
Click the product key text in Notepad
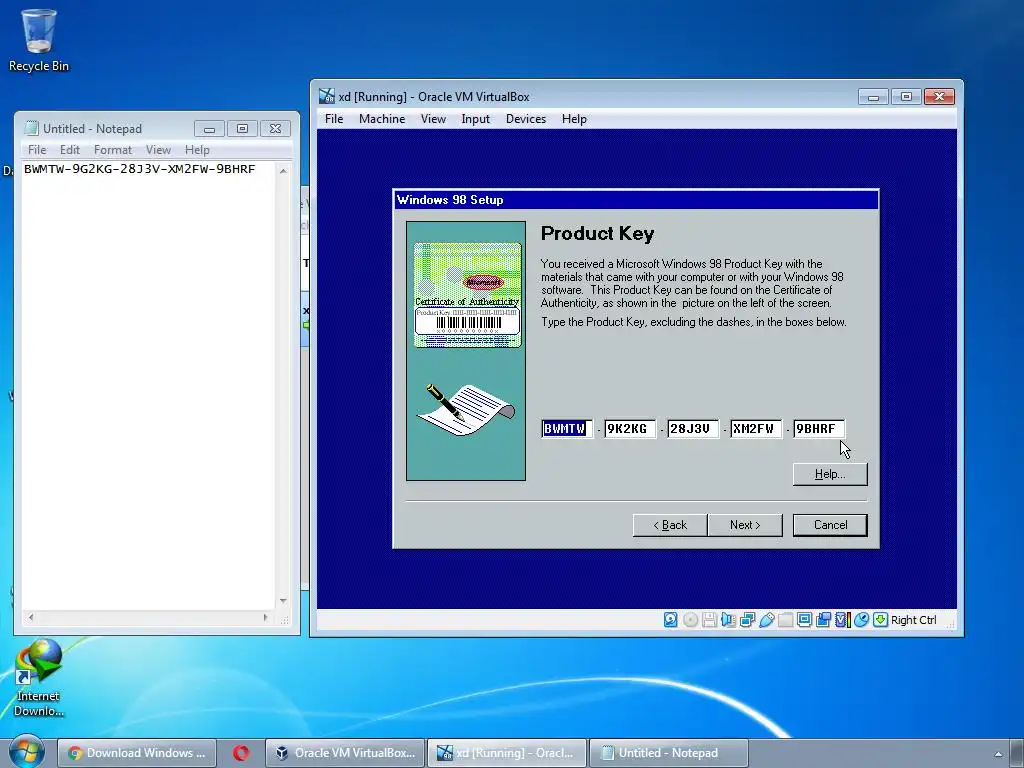(139, 169)
